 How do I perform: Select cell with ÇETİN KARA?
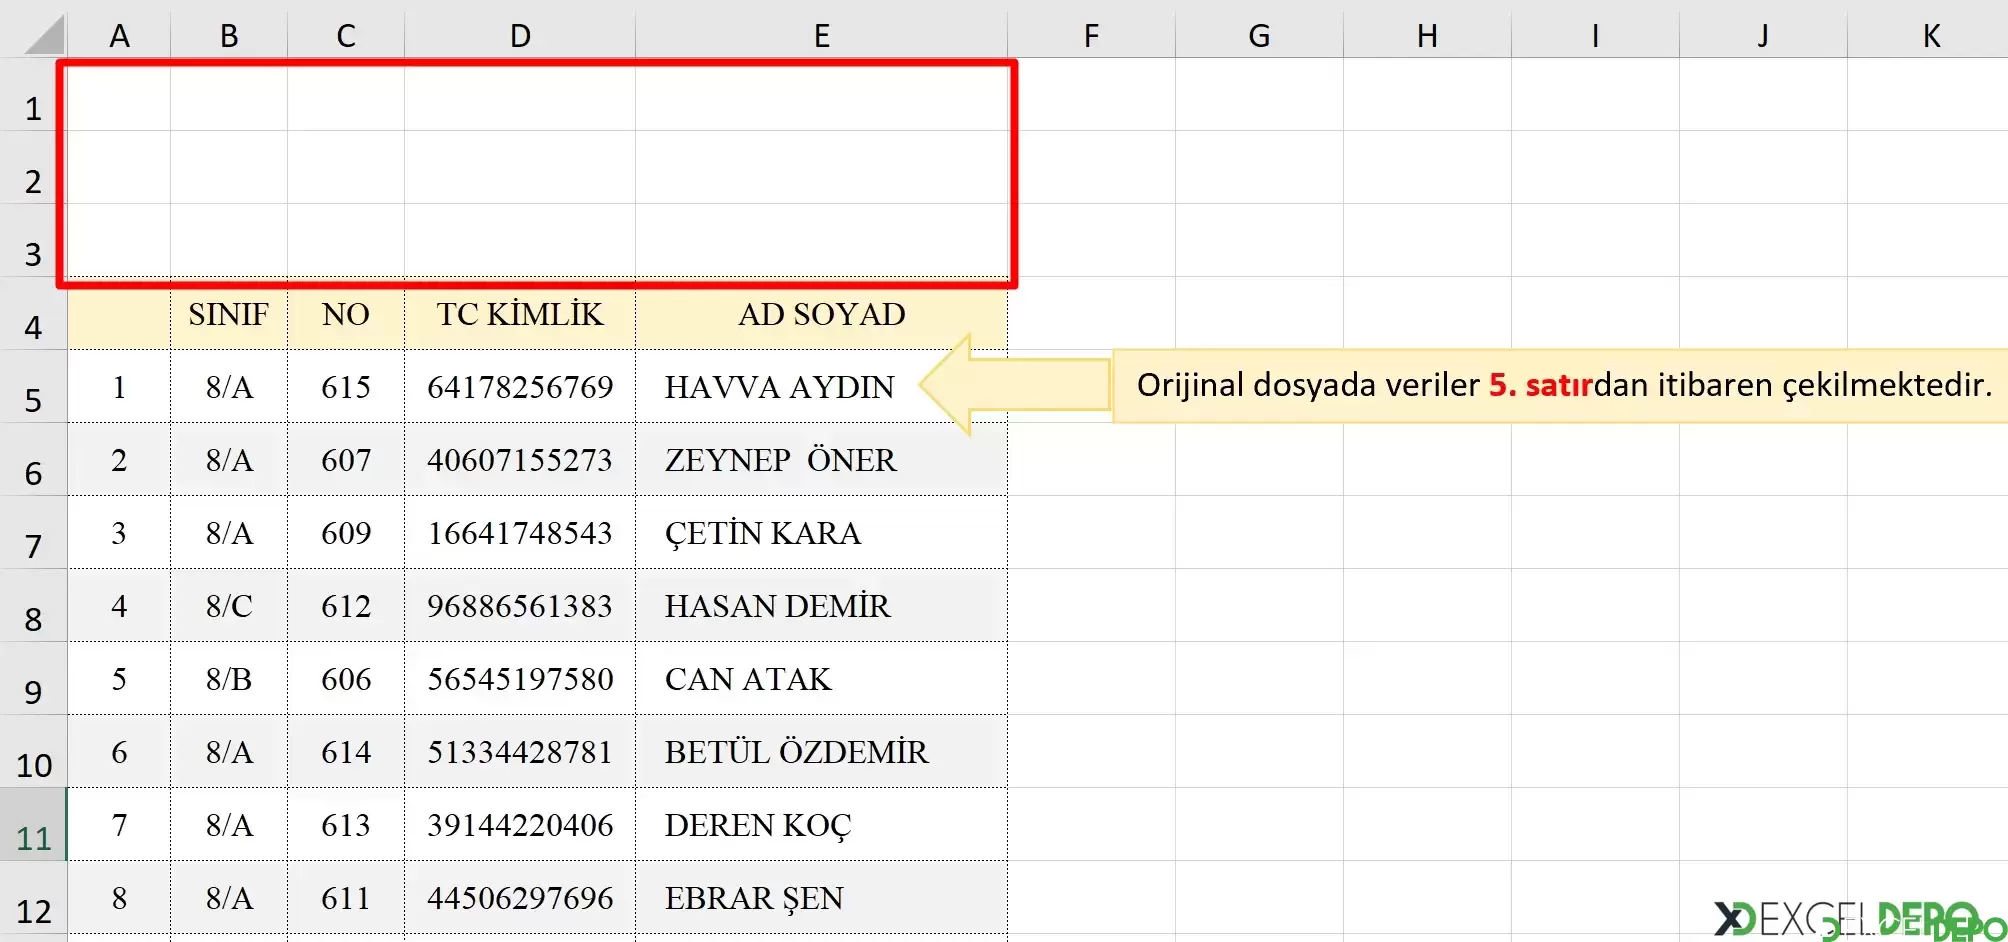click(x=821, y=532)
